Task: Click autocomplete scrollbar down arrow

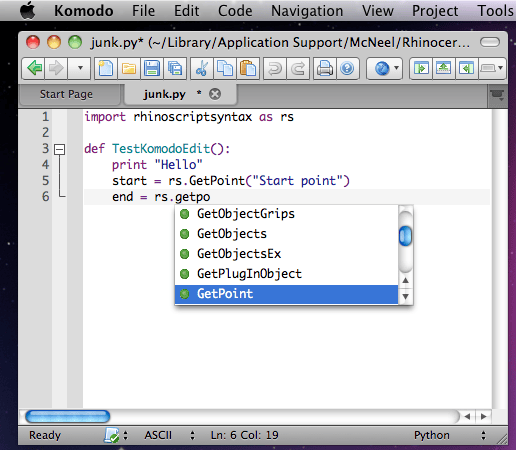Action: pyautogui.click(x=405, y=296)
